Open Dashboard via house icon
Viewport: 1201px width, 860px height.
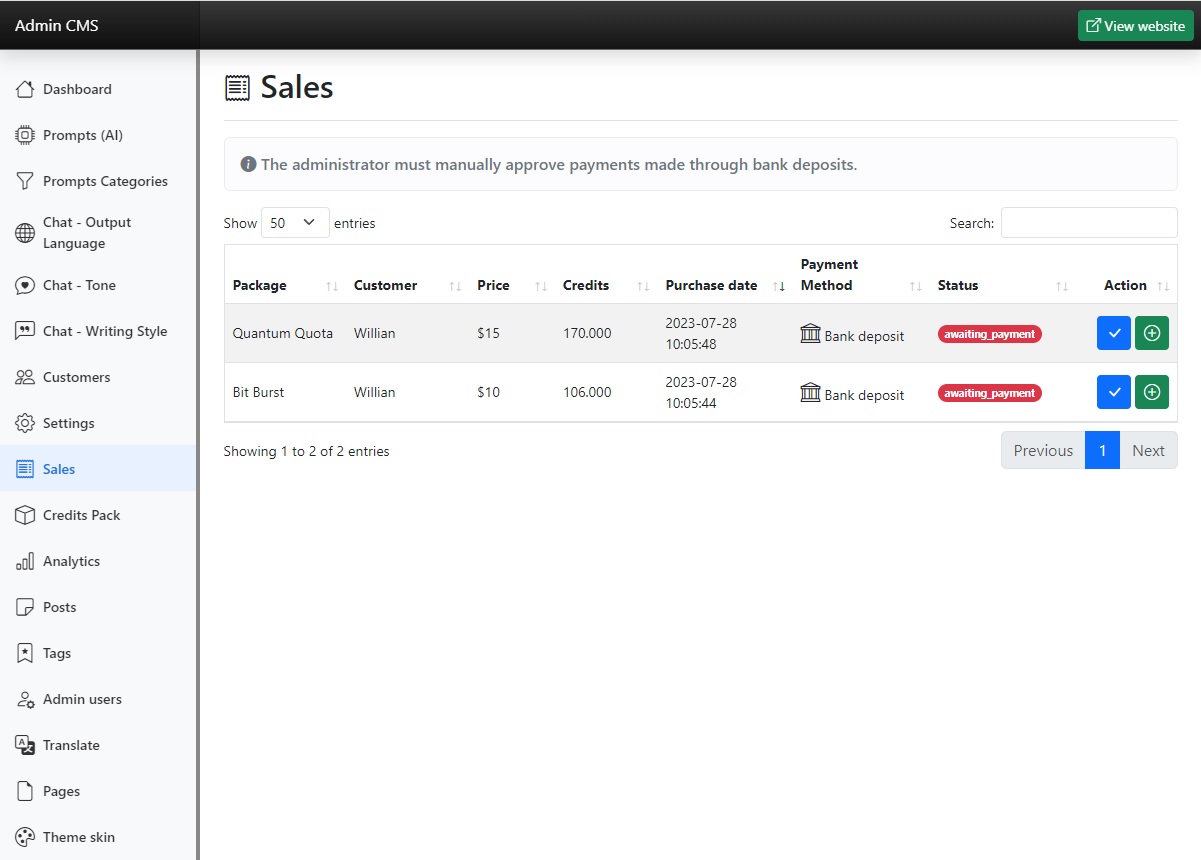coord(25,89)
